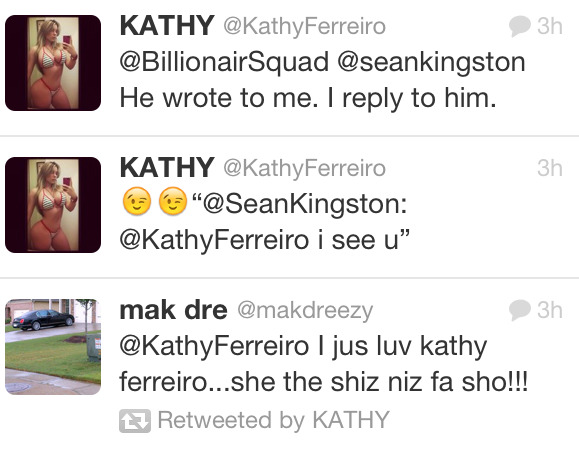Open the @BillionairSquad mention
This screenshot has width=579, height=449.
224,62
